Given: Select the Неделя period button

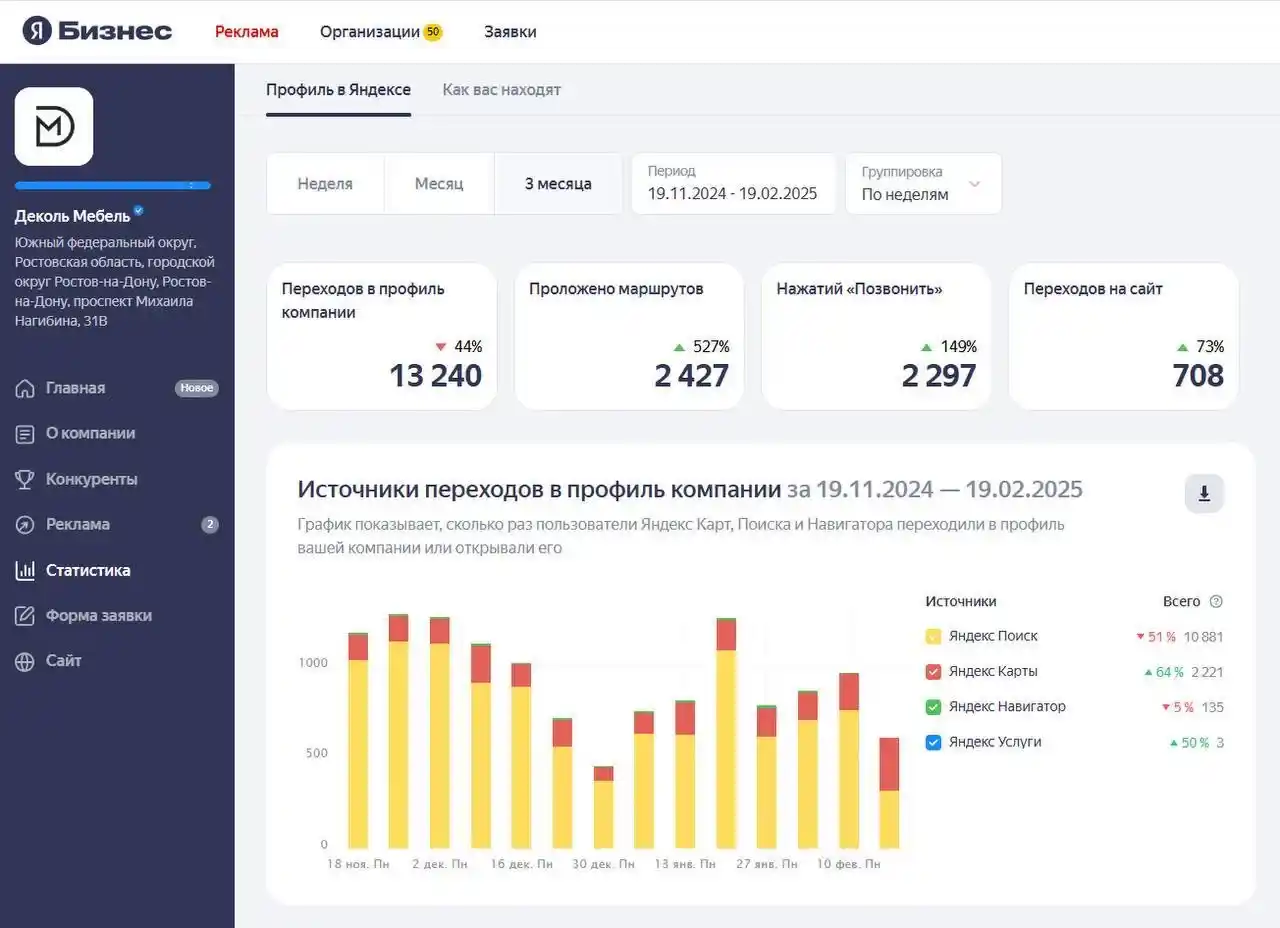Looking at the screenshot, I should click(x=325, y=184).
